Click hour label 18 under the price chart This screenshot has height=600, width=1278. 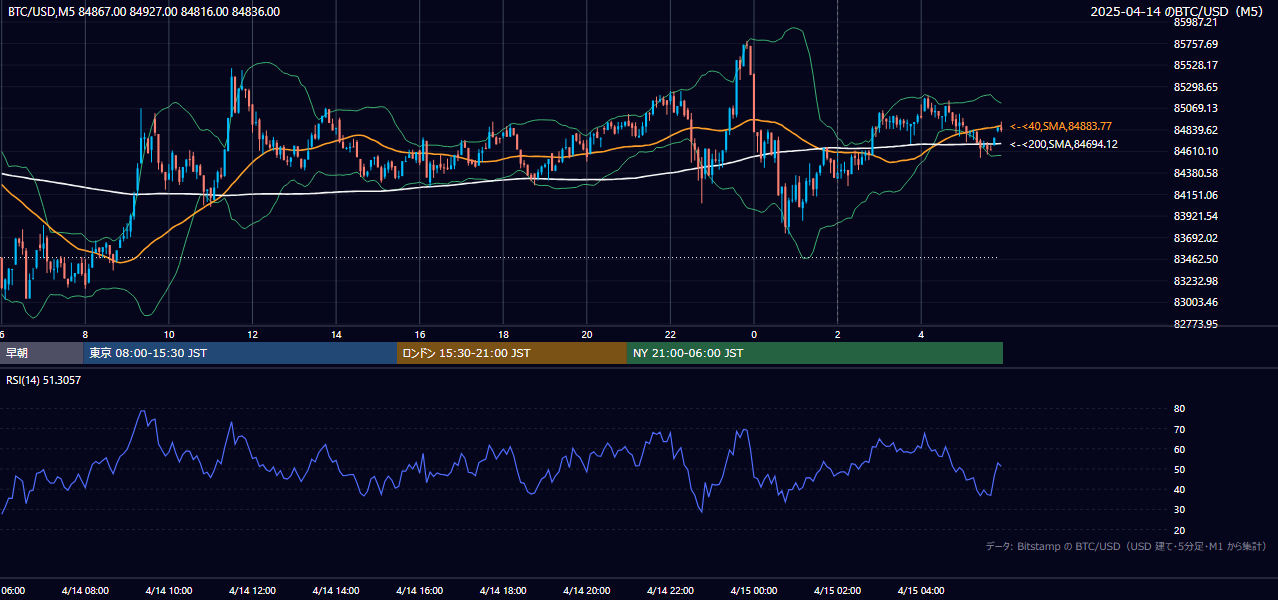click(504, 334)
